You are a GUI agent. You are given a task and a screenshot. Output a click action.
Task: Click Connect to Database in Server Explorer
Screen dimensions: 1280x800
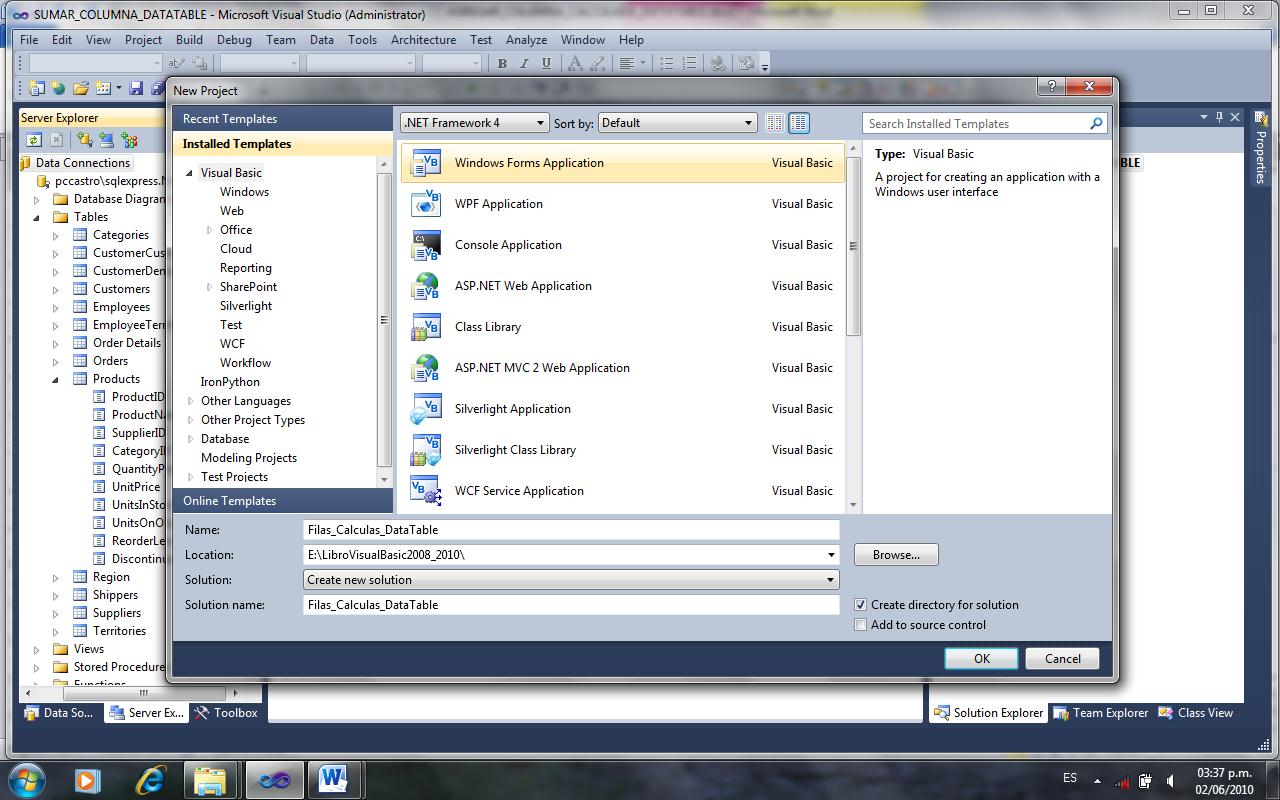[x=84, y=139]
